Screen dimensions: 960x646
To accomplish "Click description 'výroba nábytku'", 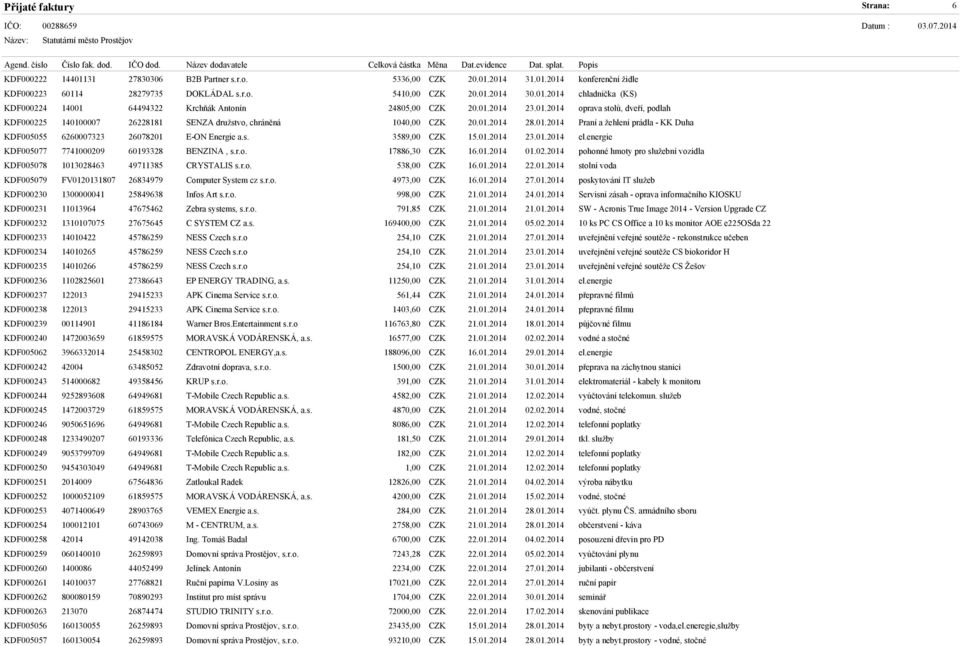I will click(x=605, y=483).
